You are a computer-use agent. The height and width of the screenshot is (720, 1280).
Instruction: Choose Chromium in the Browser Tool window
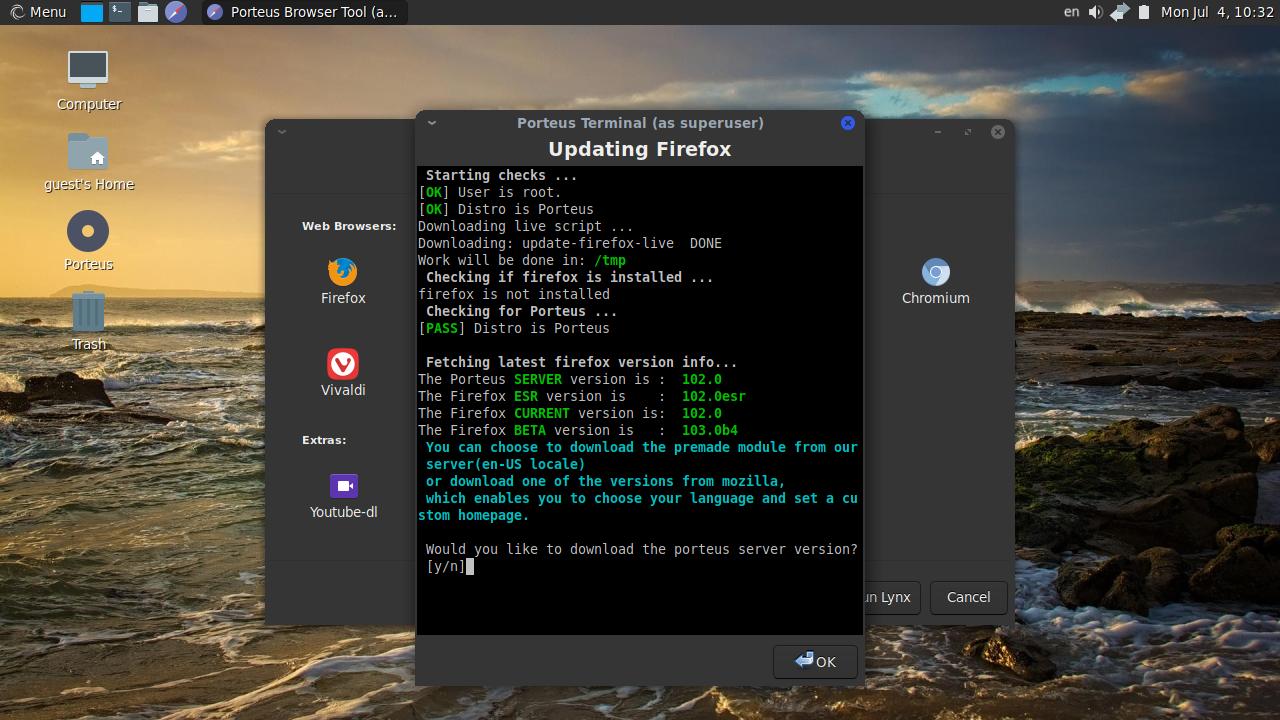pos(936,281)
